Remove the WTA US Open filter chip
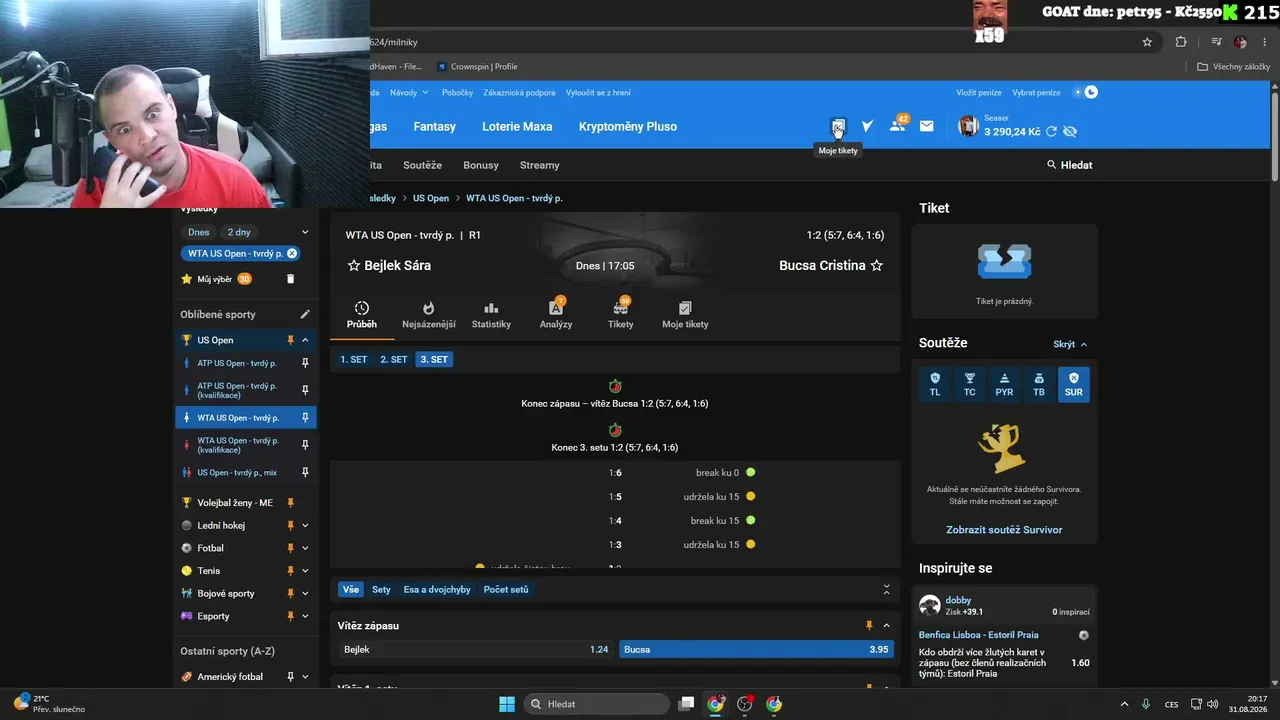Image resolution: width=1280 pixels, height=720 pixels. click(292, 254)
